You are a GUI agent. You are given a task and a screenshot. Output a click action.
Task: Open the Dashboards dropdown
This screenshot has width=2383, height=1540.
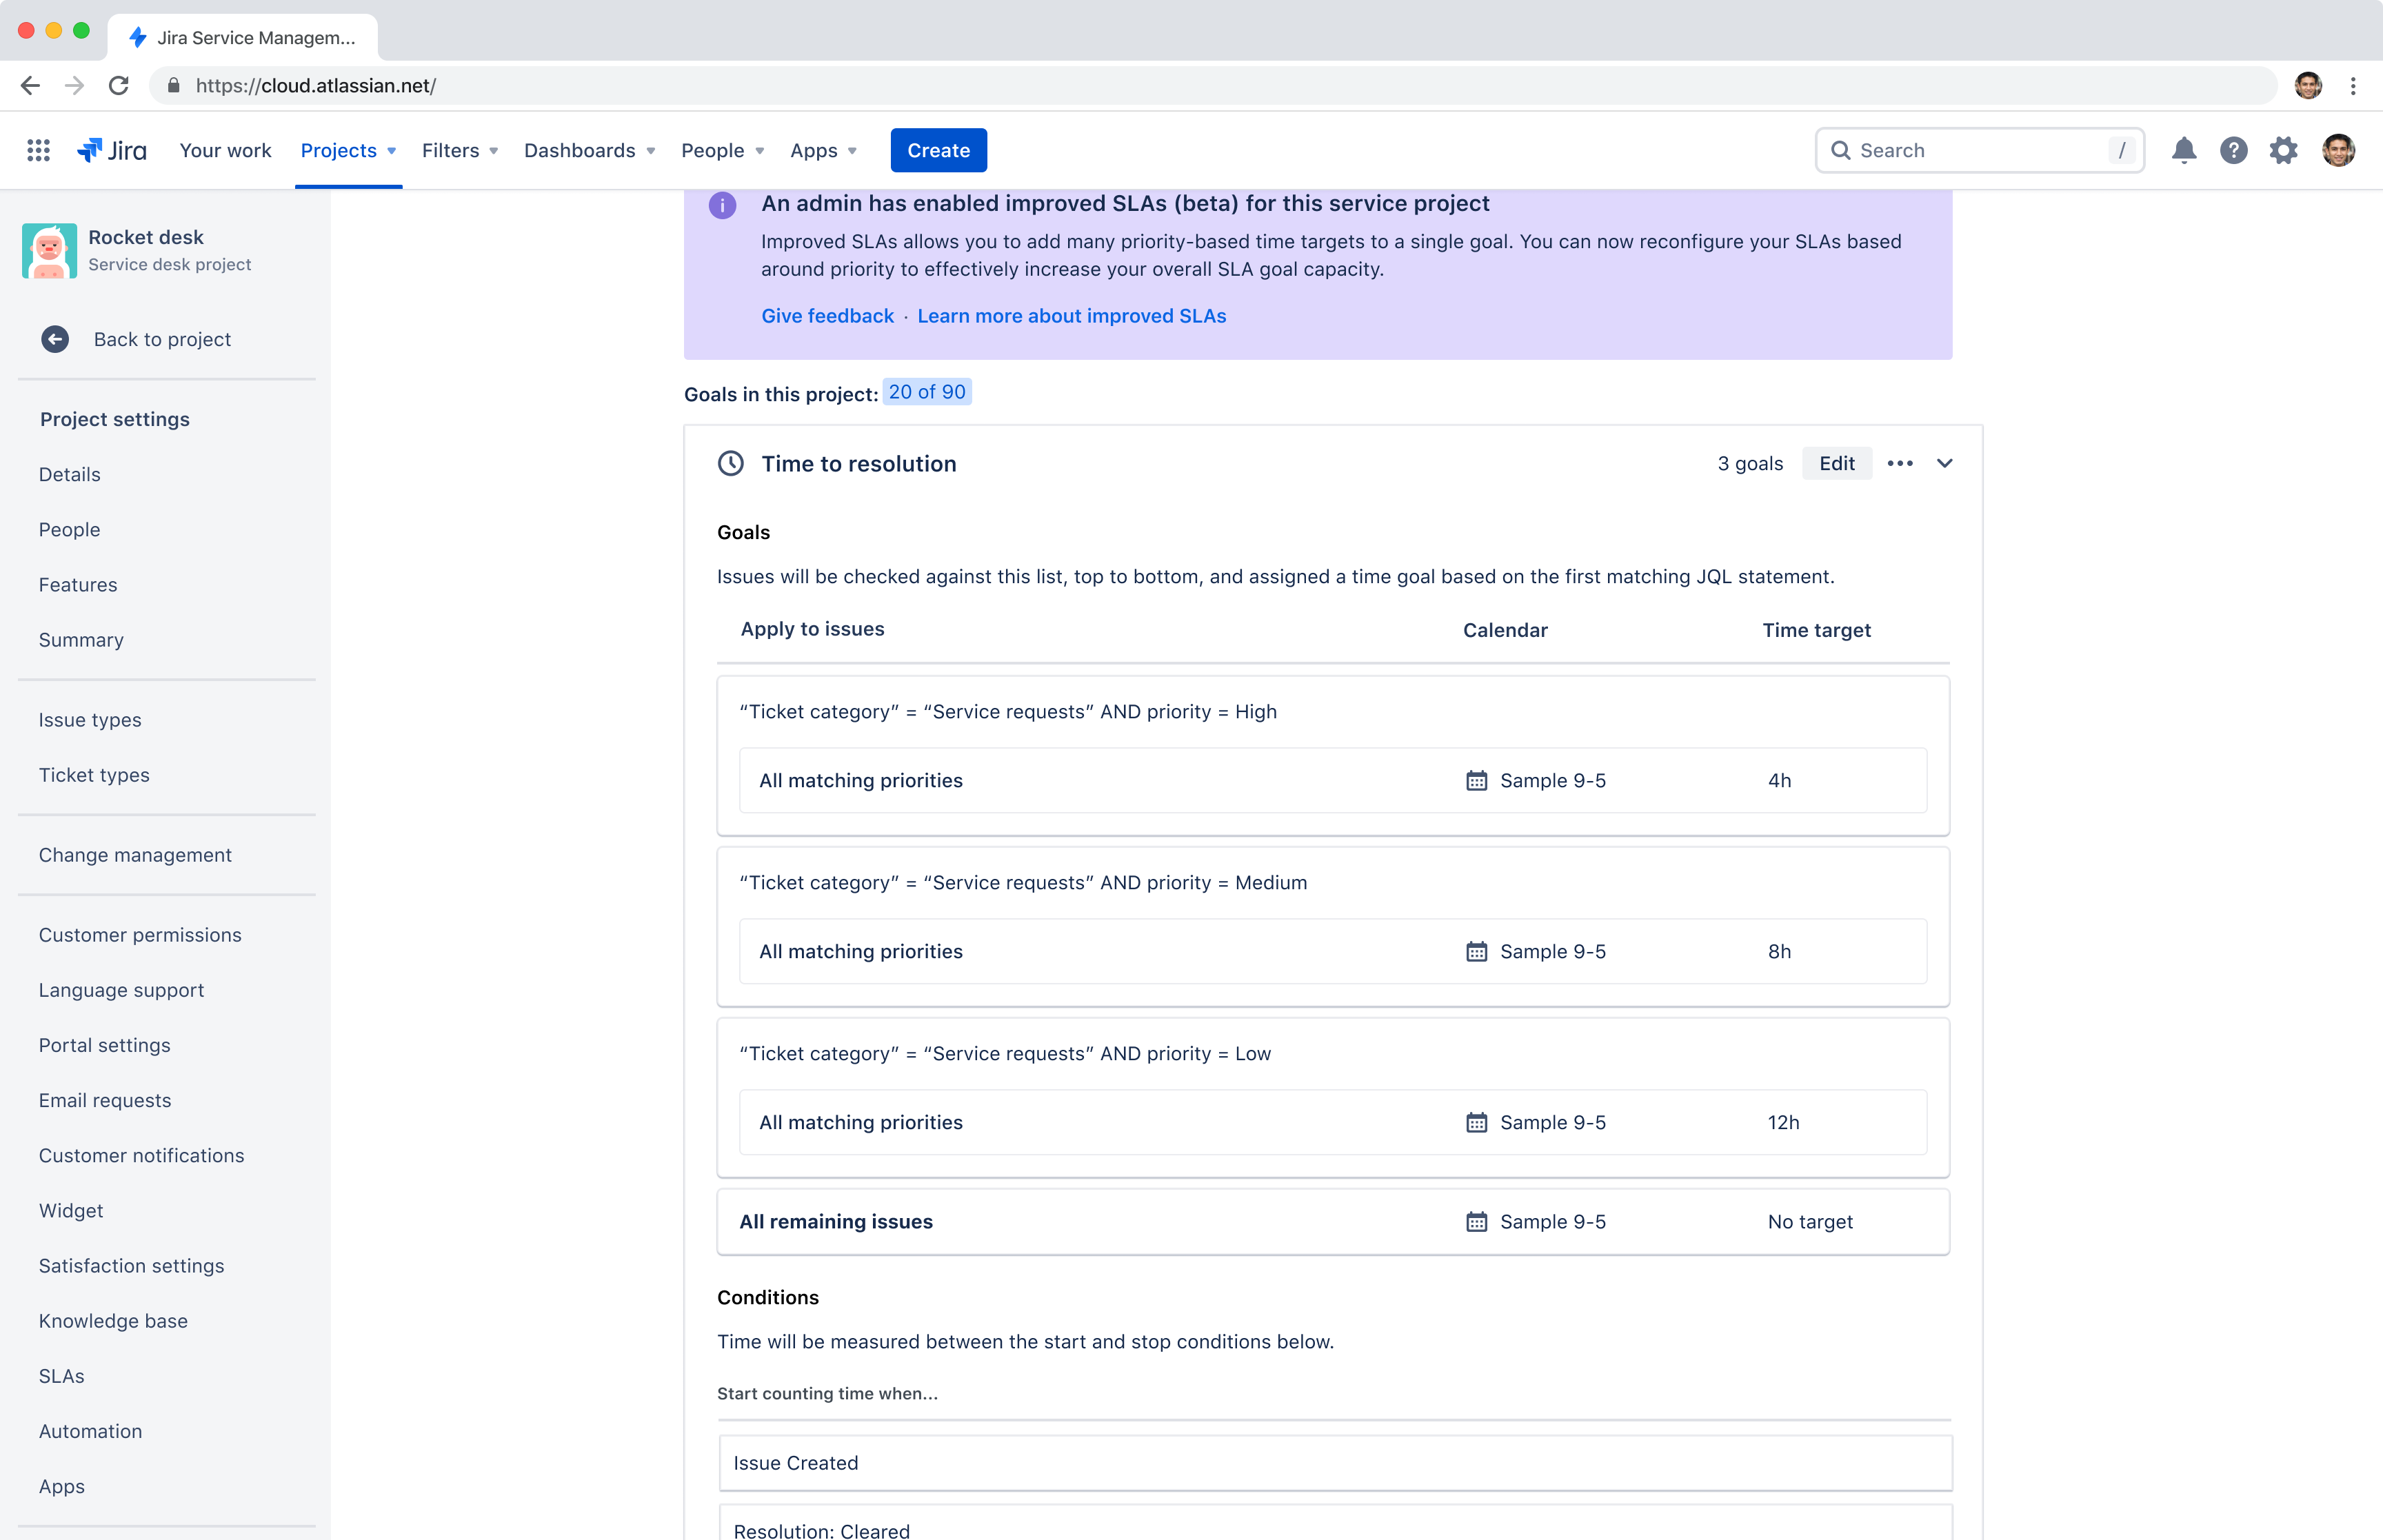(589, 150)
